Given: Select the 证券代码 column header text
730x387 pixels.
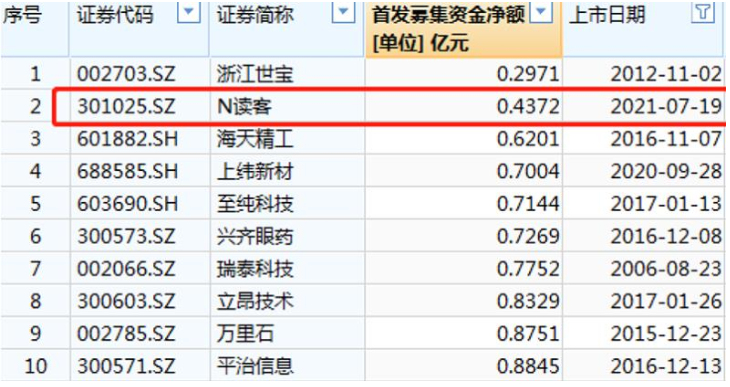Looking at the screenshot, I should [115, 14].
